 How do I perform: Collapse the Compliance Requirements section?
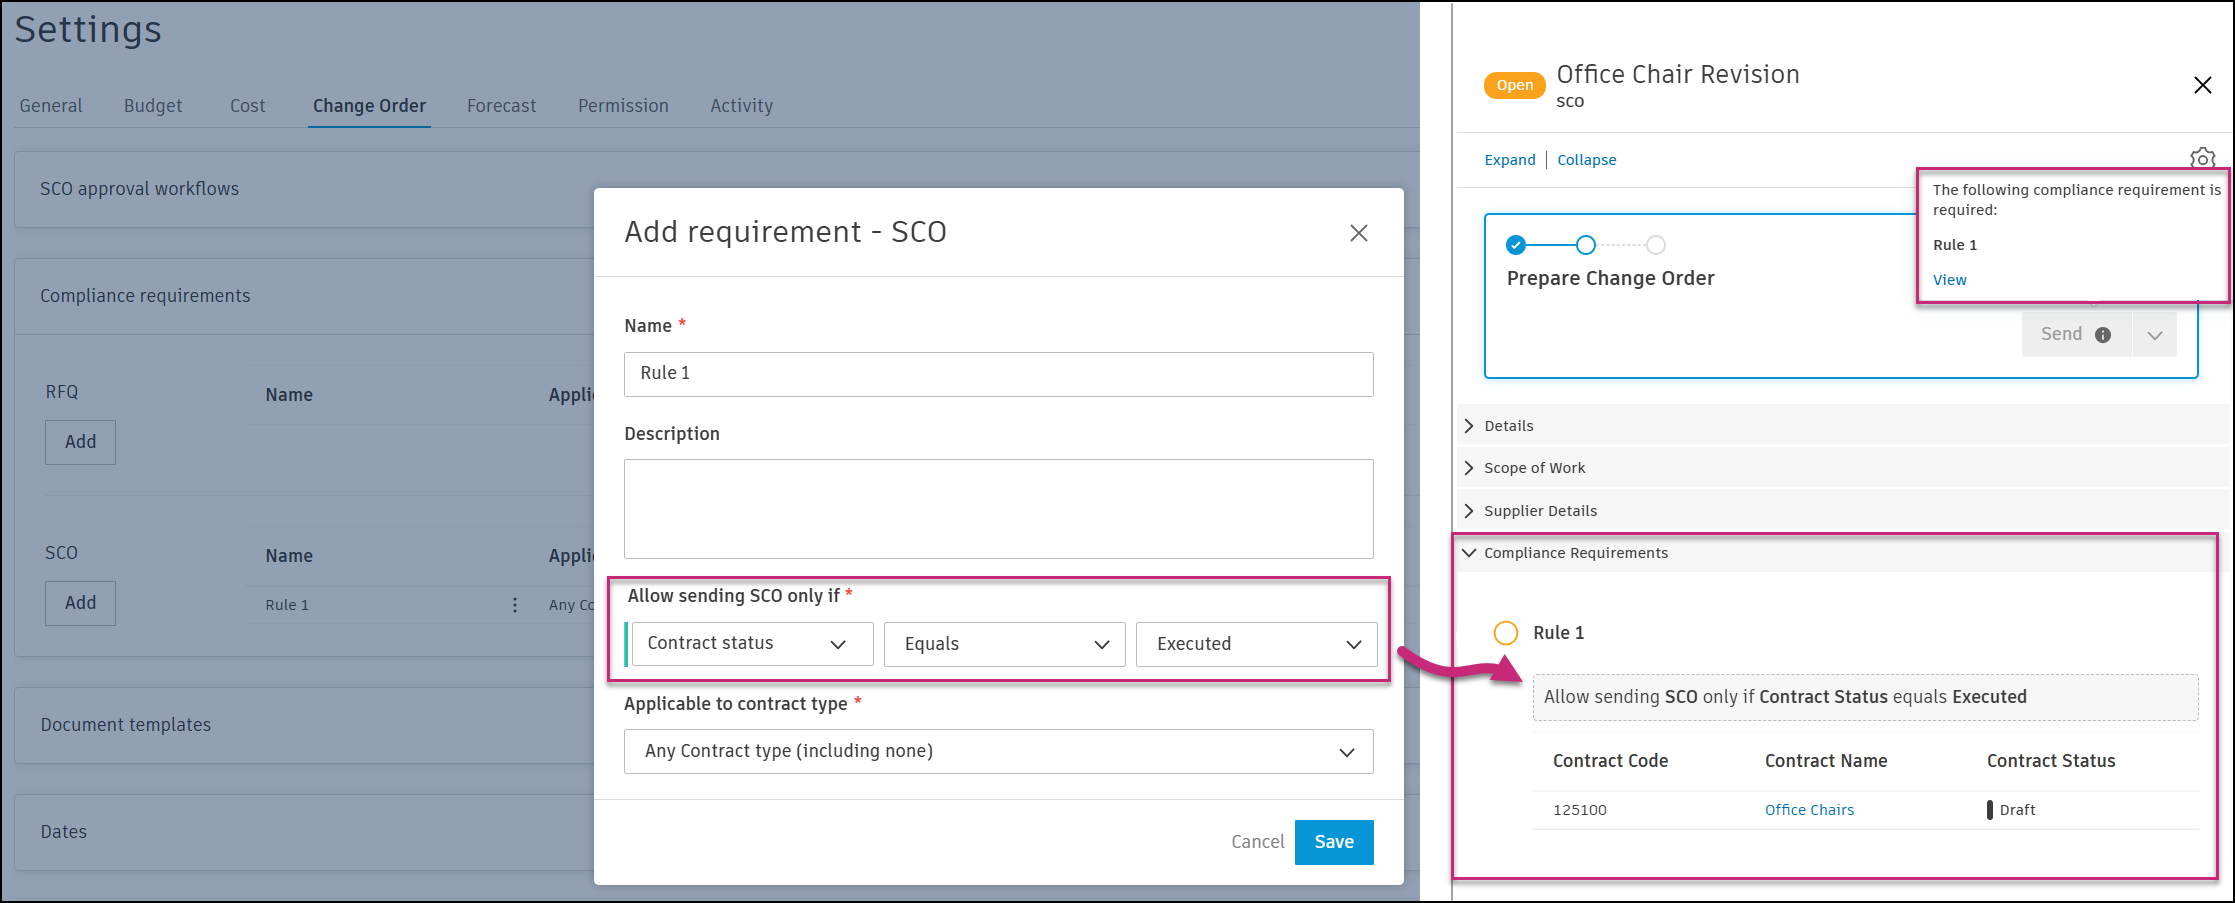click(x=1575, y=553)
